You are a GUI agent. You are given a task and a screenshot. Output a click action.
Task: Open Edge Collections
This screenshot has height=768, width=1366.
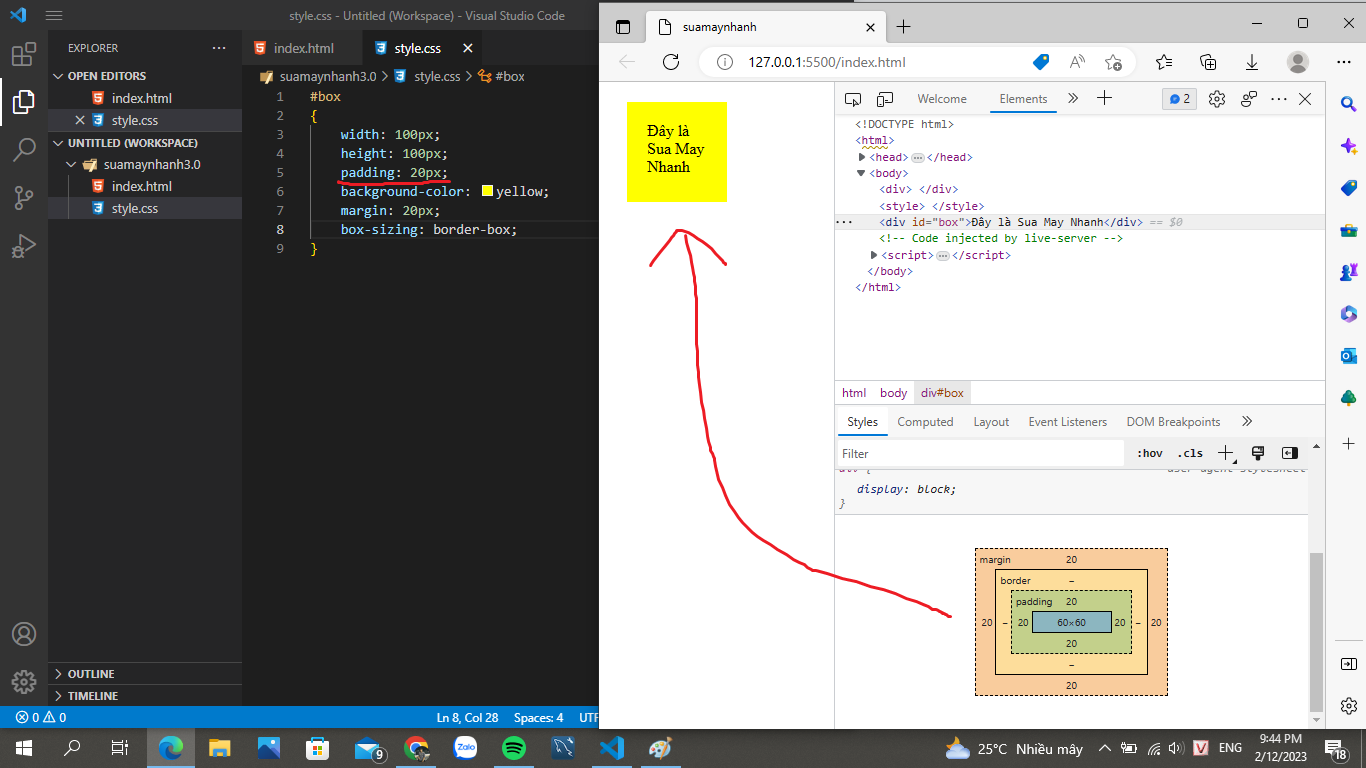coord(1208,62)
